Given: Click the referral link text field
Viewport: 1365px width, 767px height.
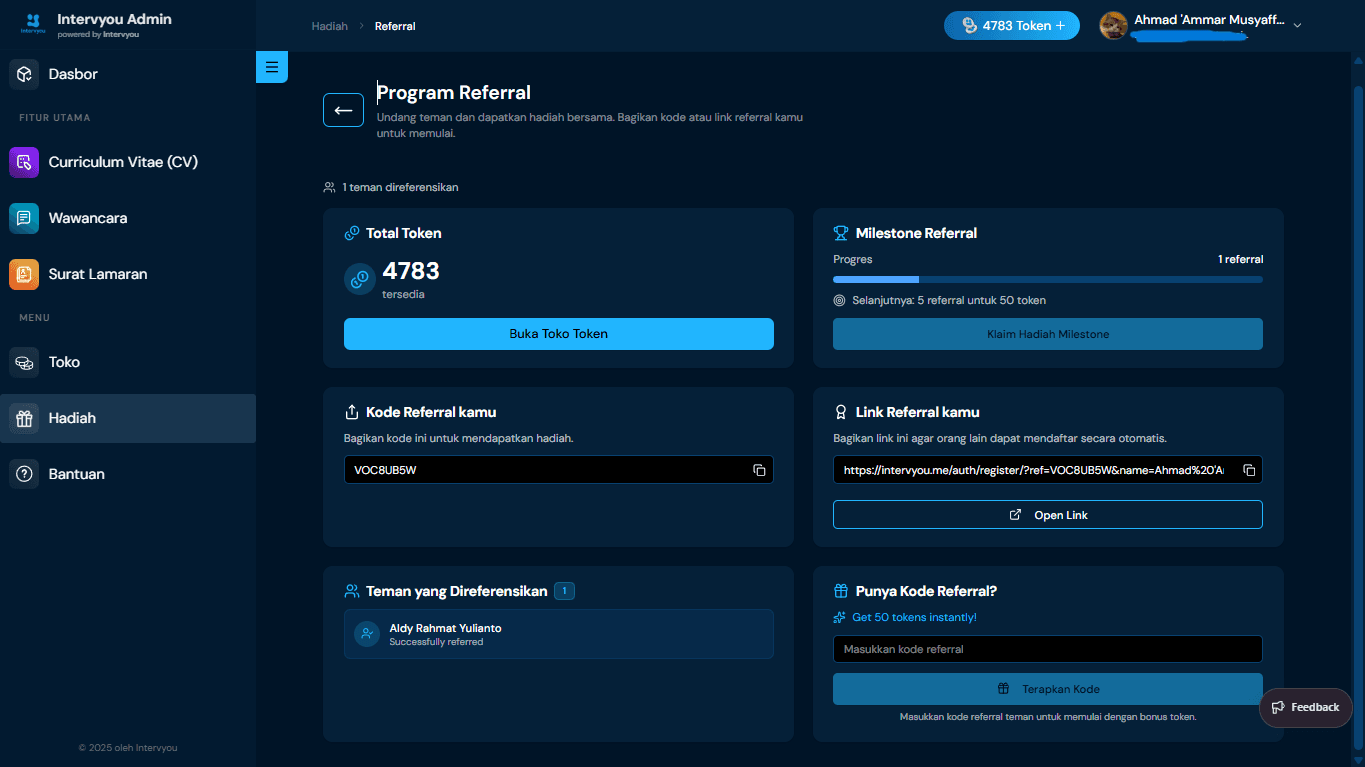Looking at the screenshot, I should 1048,470.
